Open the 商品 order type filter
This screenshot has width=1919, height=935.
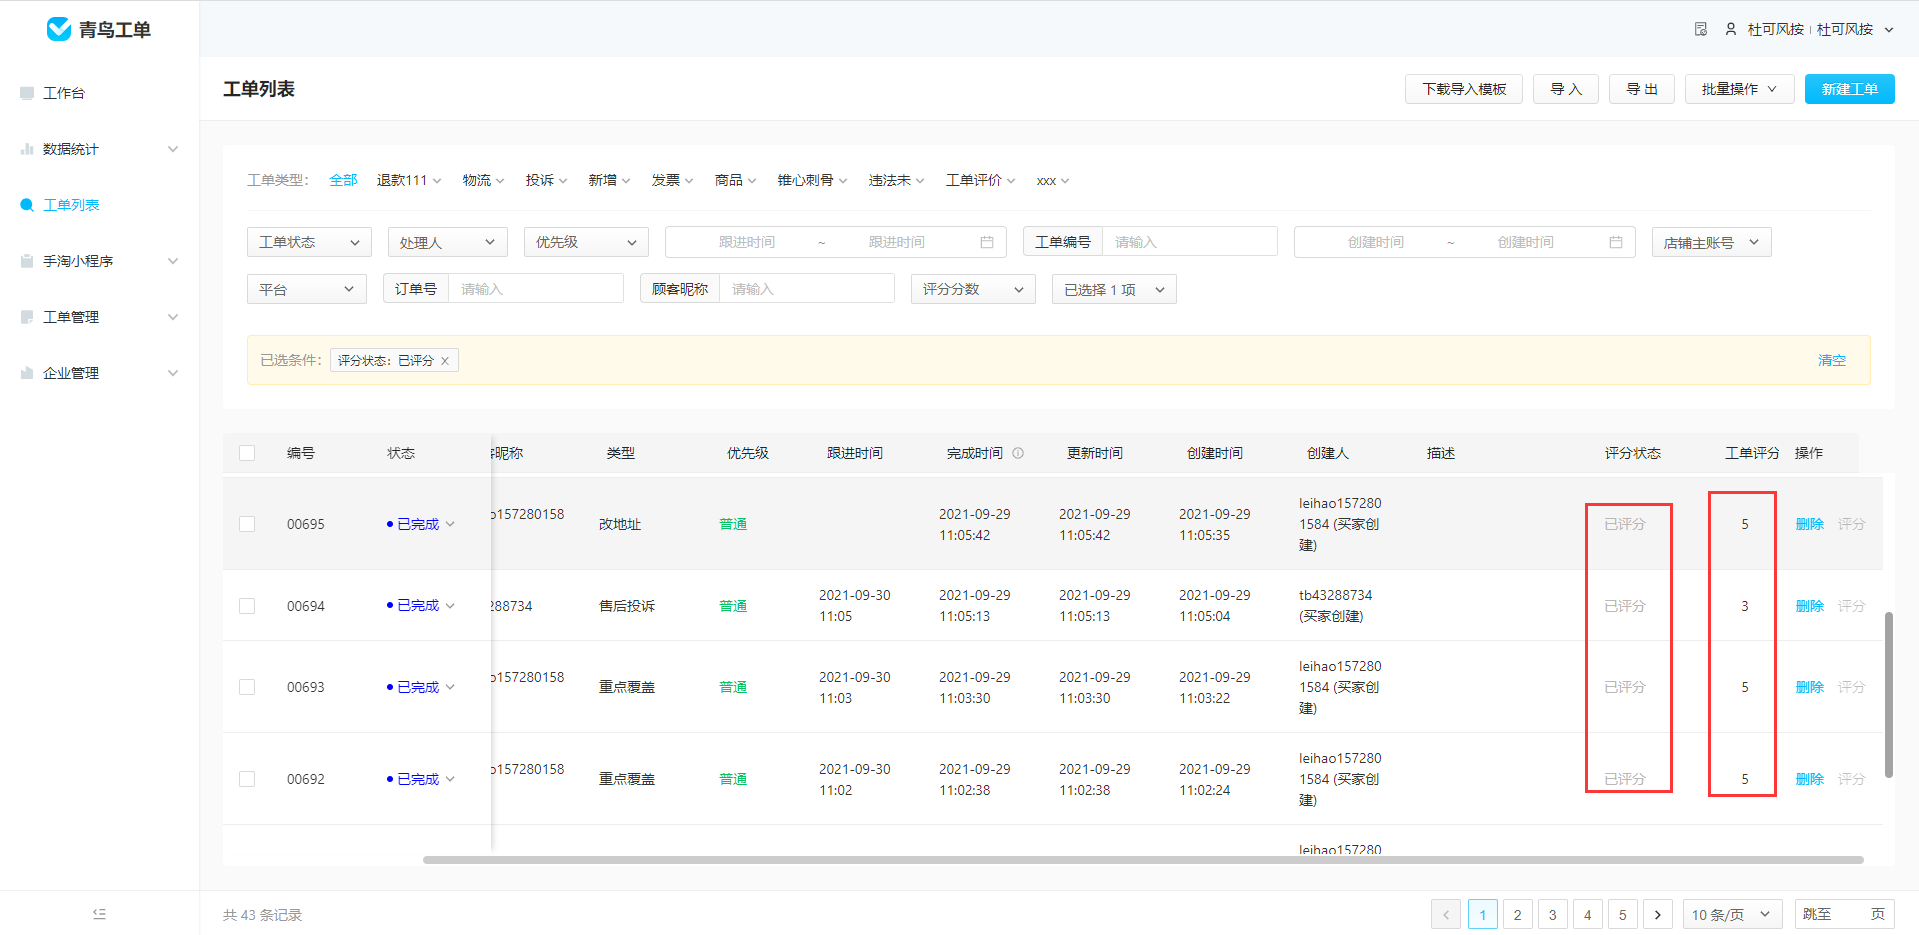coord(736,180)
